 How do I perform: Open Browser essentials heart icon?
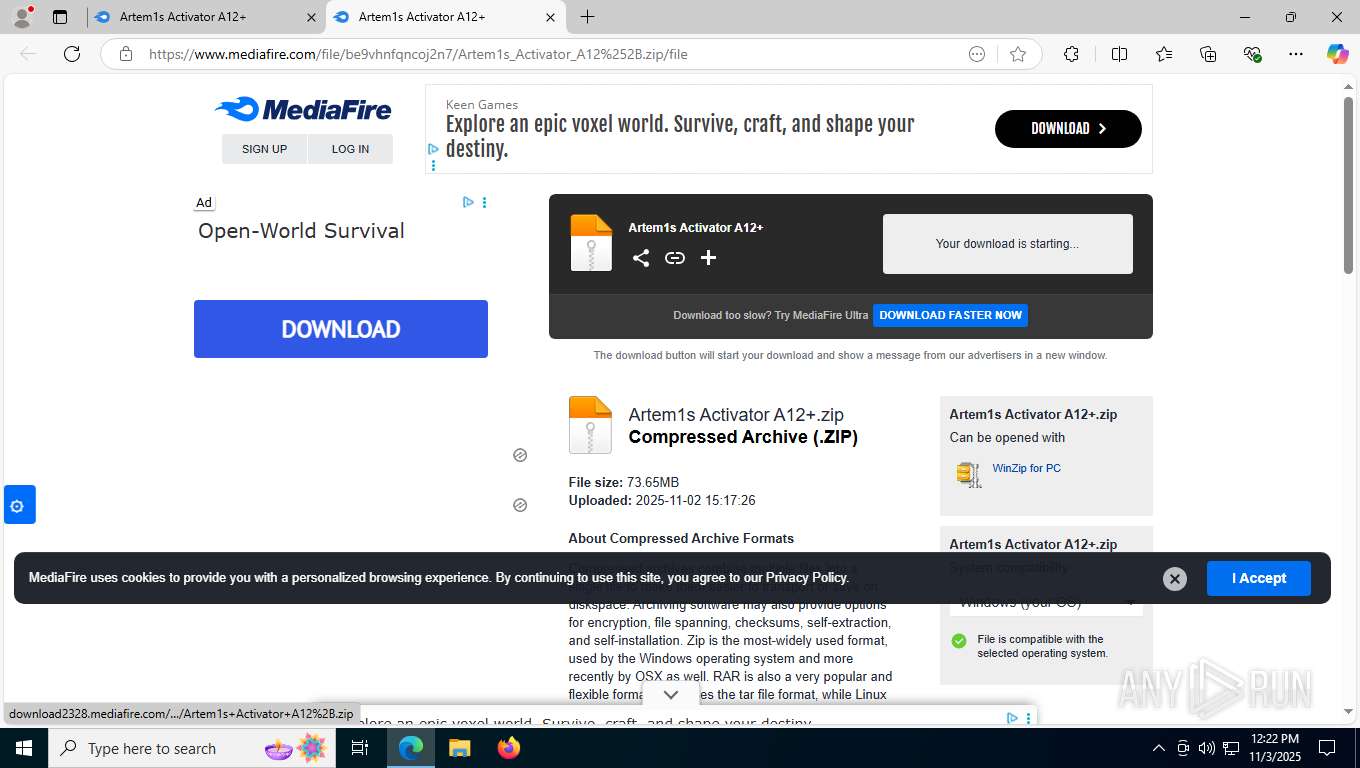1252,54
